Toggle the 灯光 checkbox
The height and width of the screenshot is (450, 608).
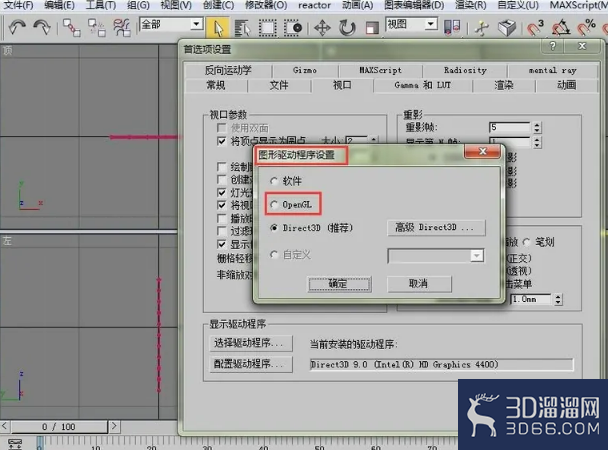pos(222,192)
